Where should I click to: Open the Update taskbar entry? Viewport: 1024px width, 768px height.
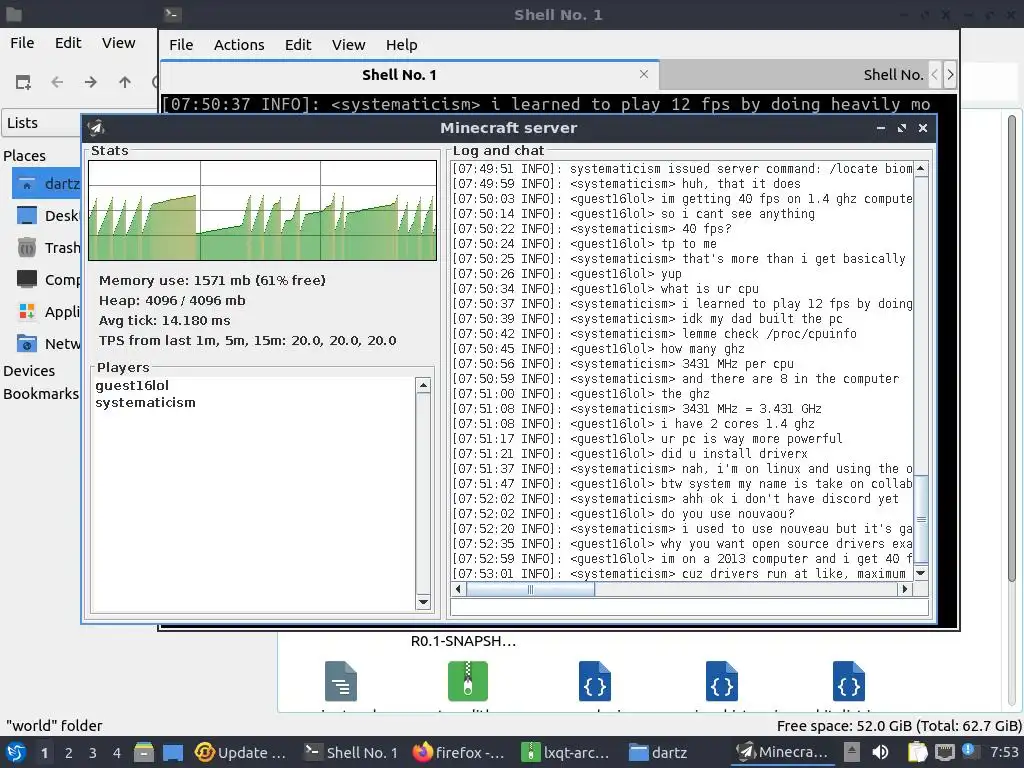[x=241, y=753]
